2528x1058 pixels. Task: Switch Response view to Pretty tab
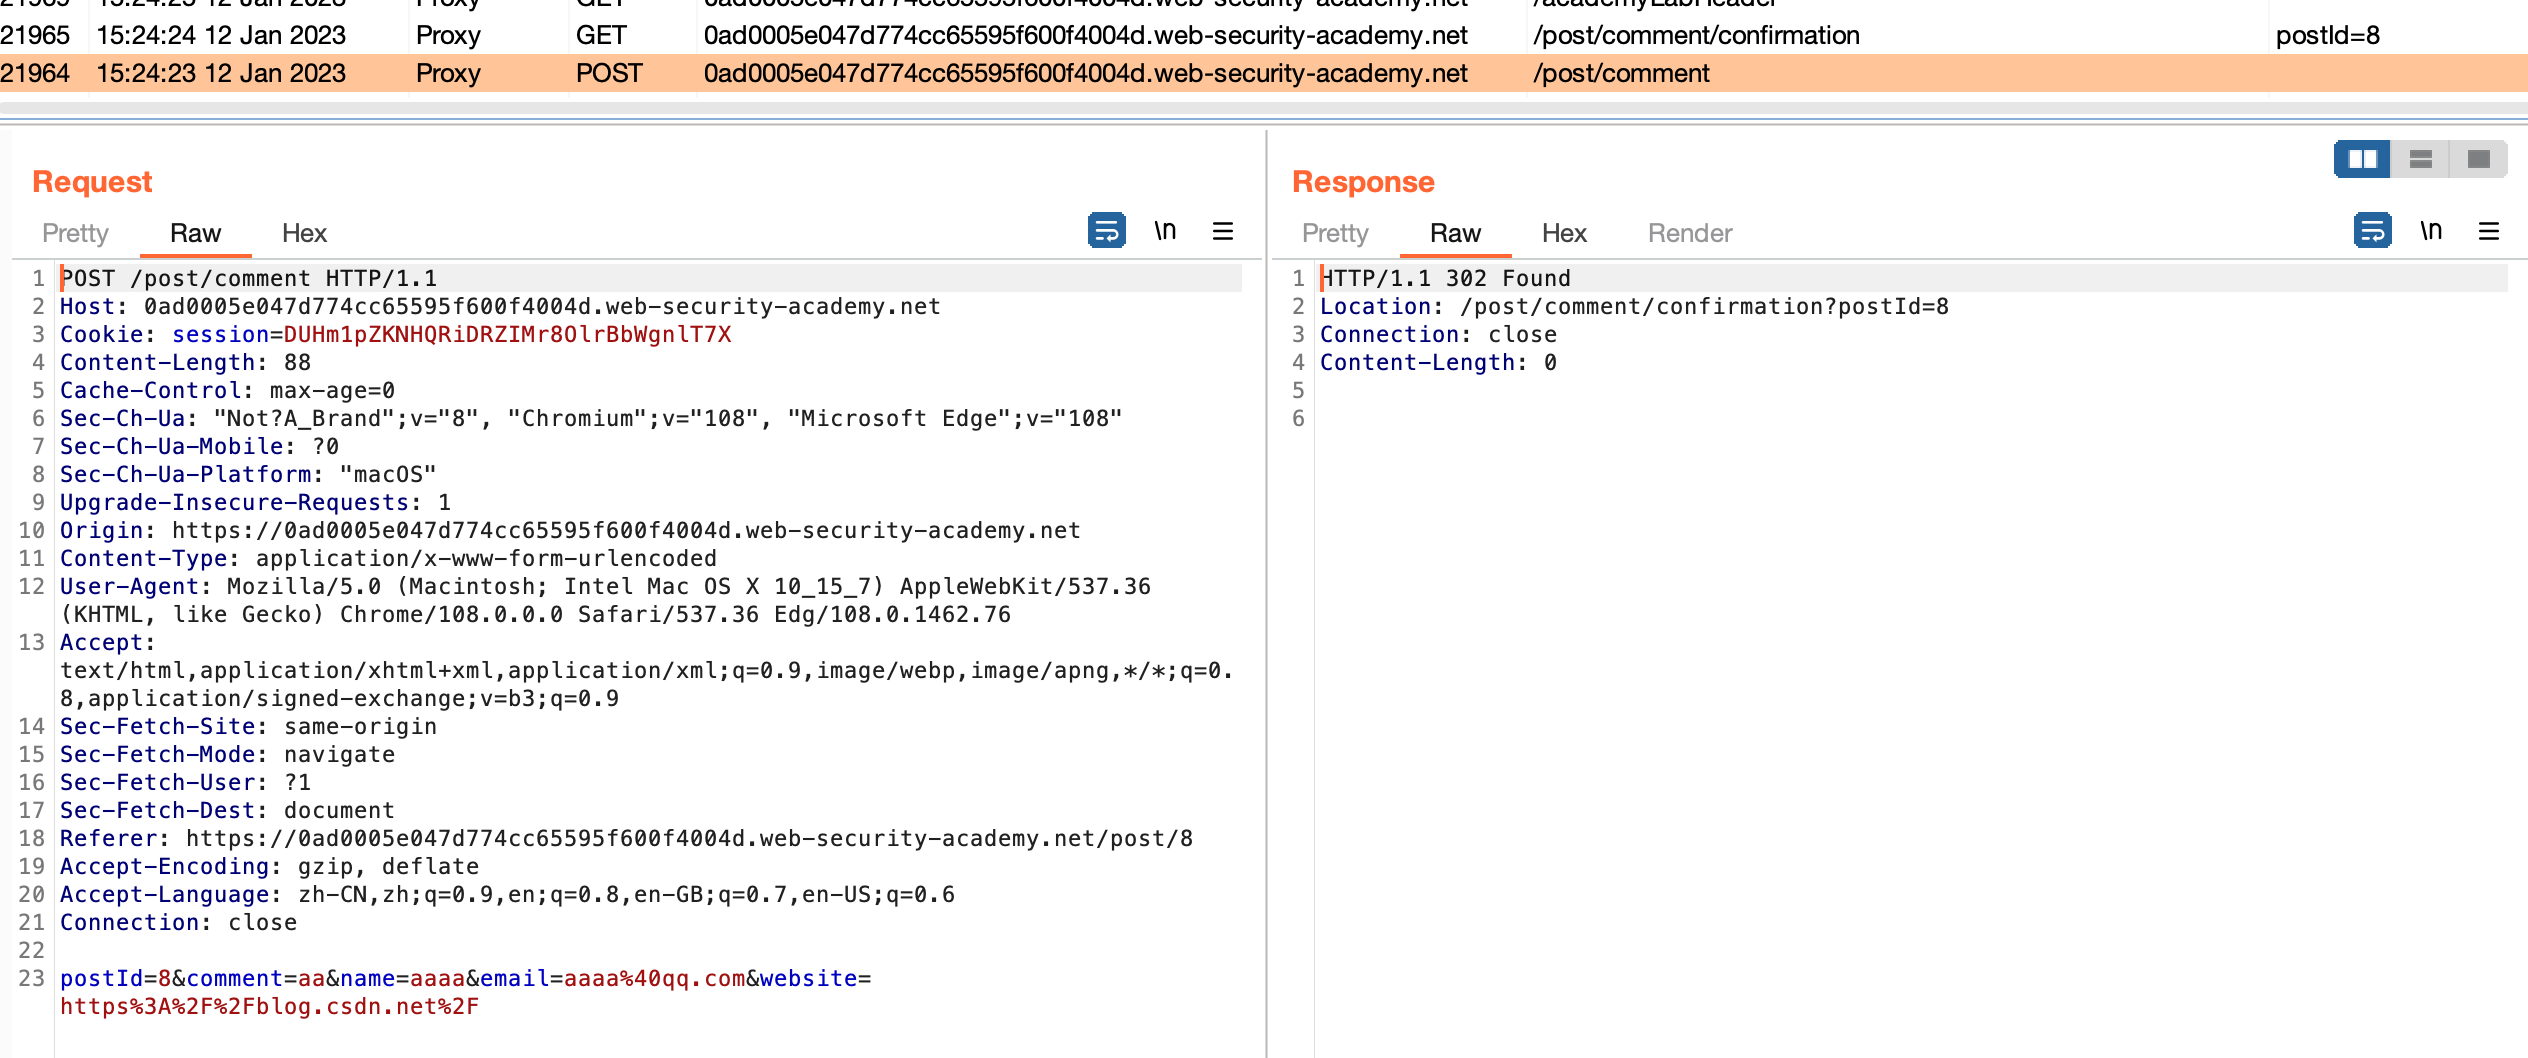point(1335,233)
